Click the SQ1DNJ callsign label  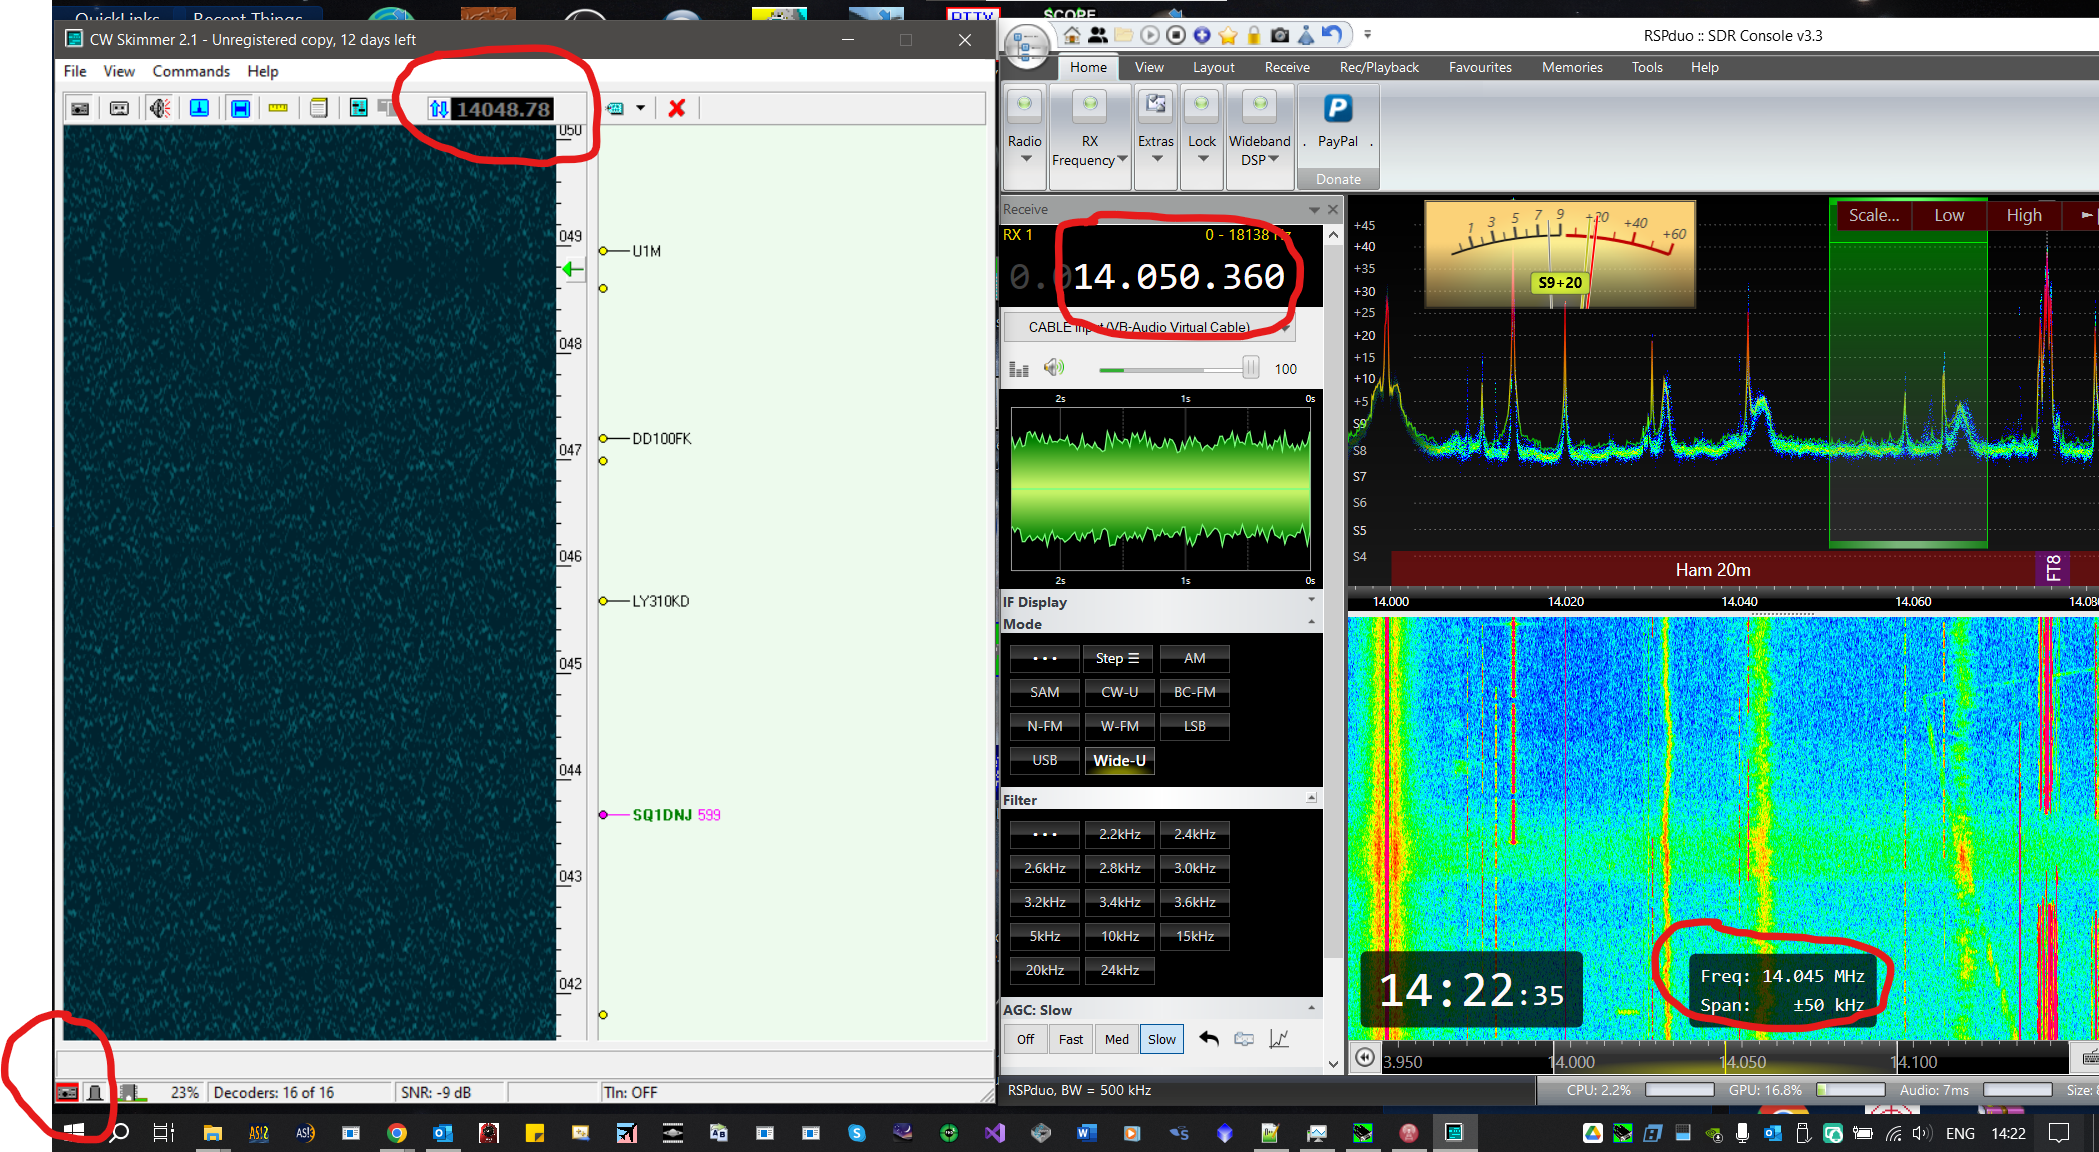pyautogui.click(x=662, y=815)
